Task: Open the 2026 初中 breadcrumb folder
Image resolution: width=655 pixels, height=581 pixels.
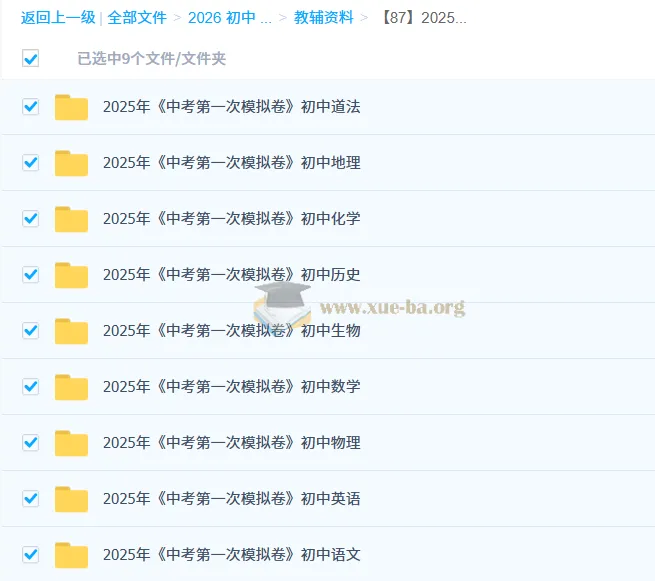Action: [230, 18]
